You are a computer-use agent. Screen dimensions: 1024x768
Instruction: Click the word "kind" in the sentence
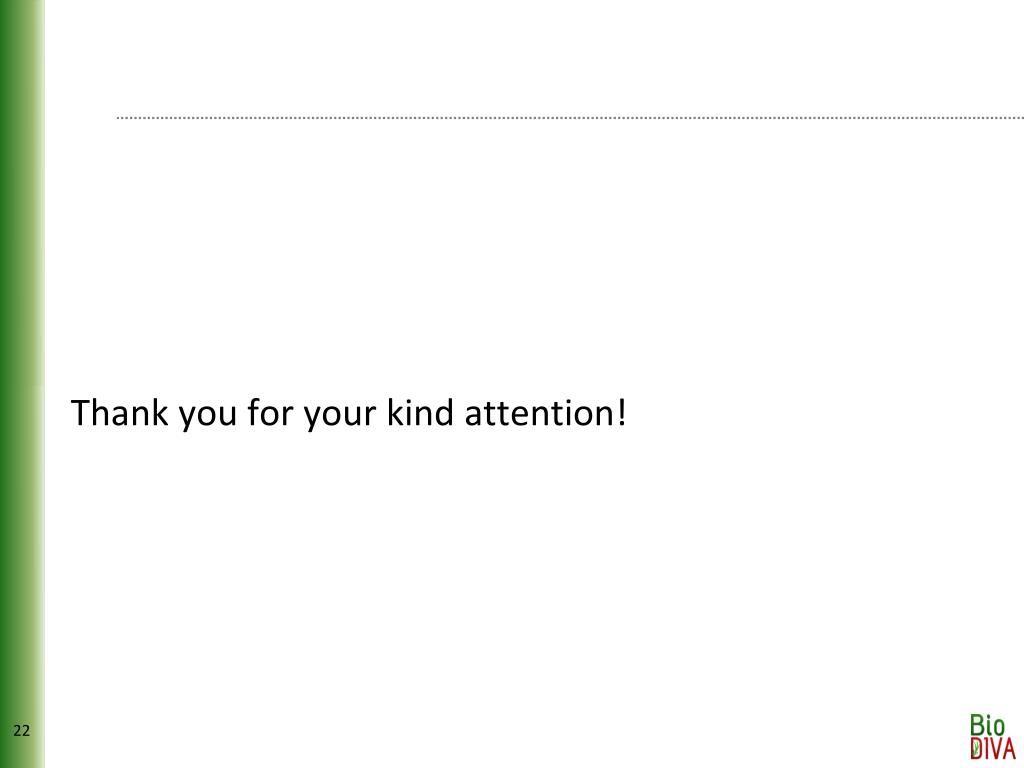coord(420,413)
